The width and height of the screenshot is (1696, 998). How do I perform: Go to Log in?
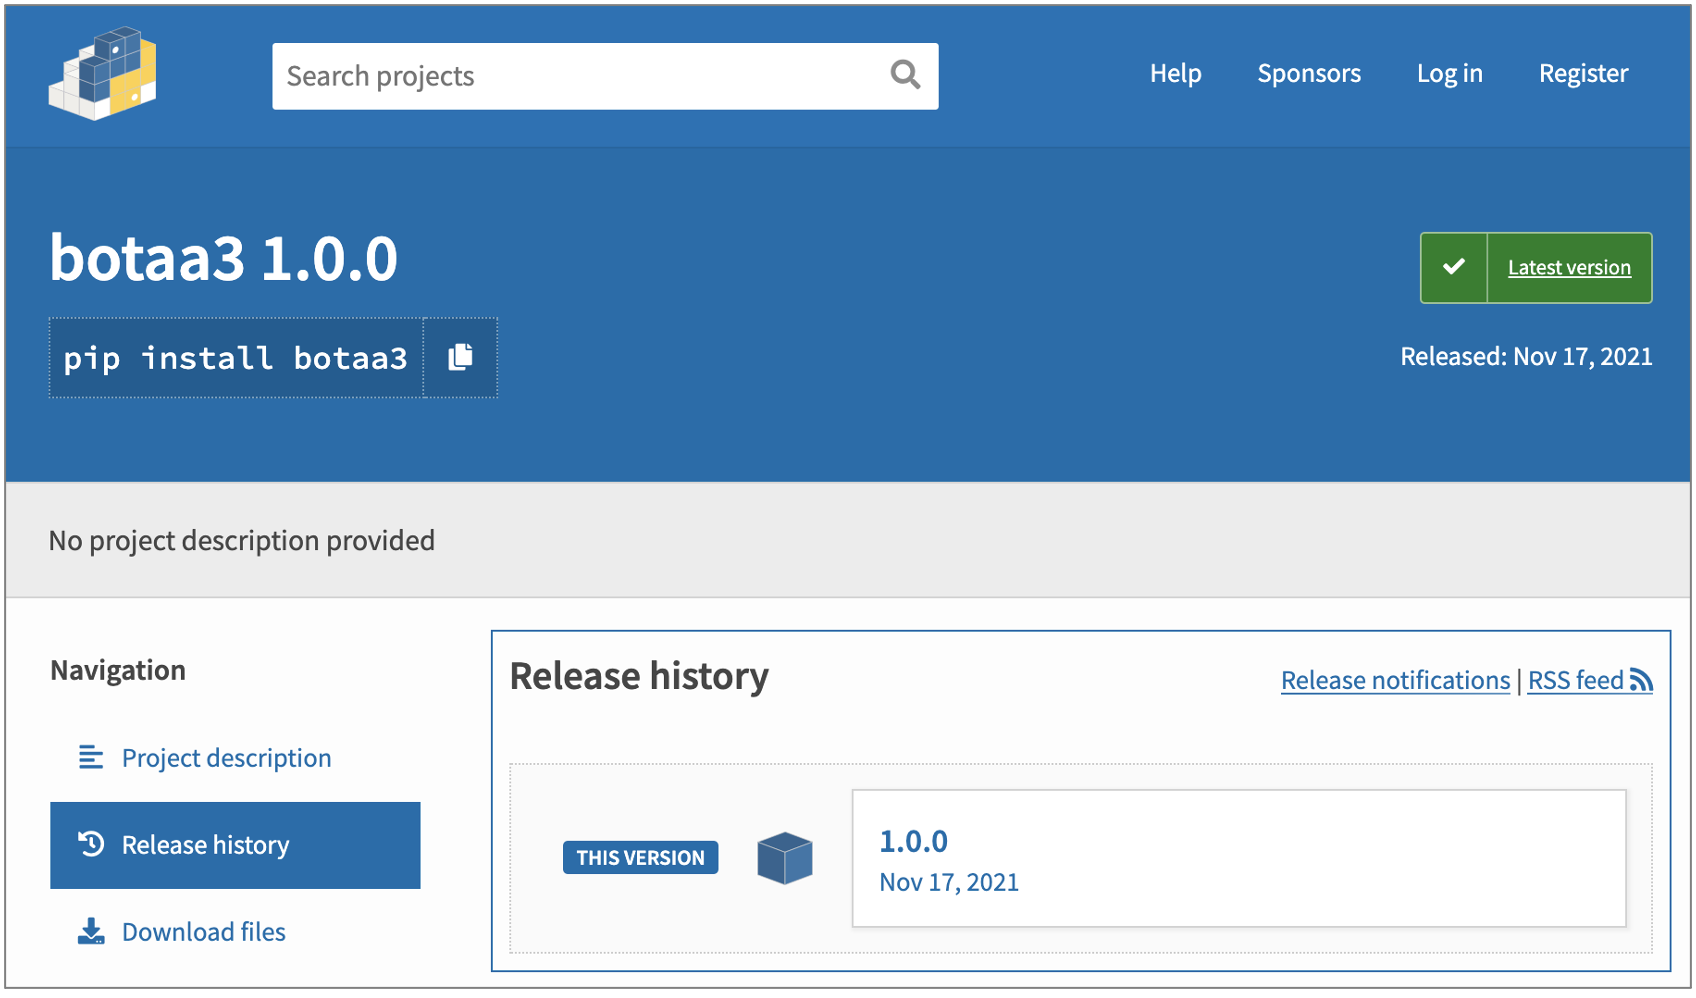pos(1449,74)
